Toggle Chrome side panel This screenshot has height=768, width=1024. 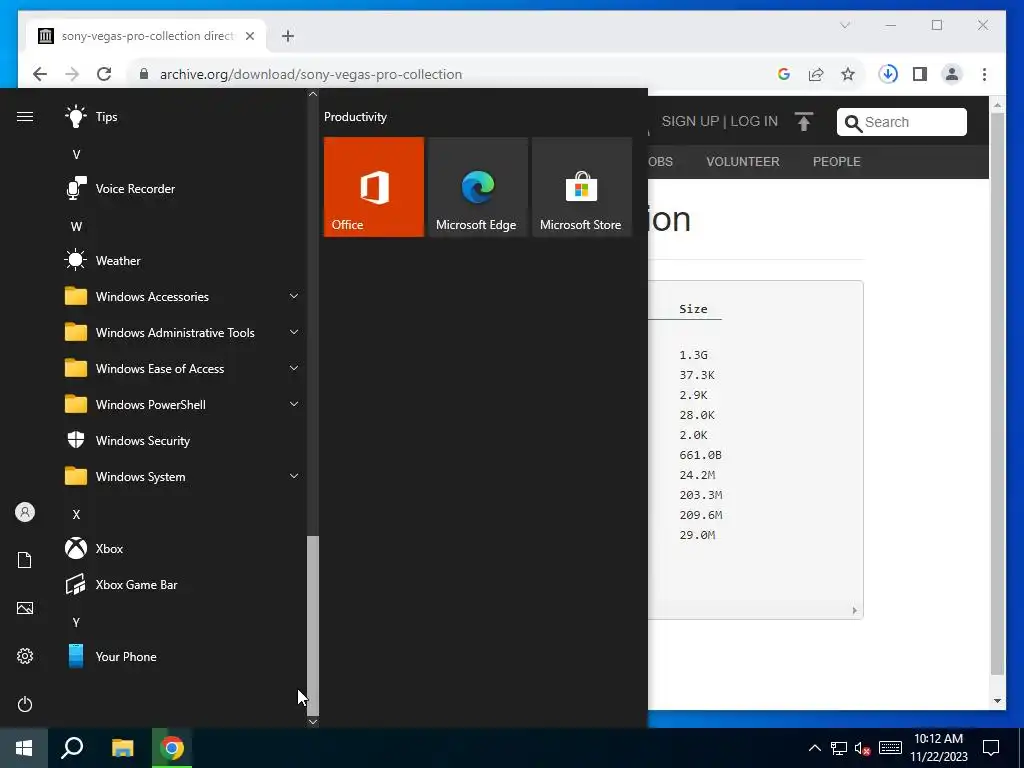tap(920, 74)
